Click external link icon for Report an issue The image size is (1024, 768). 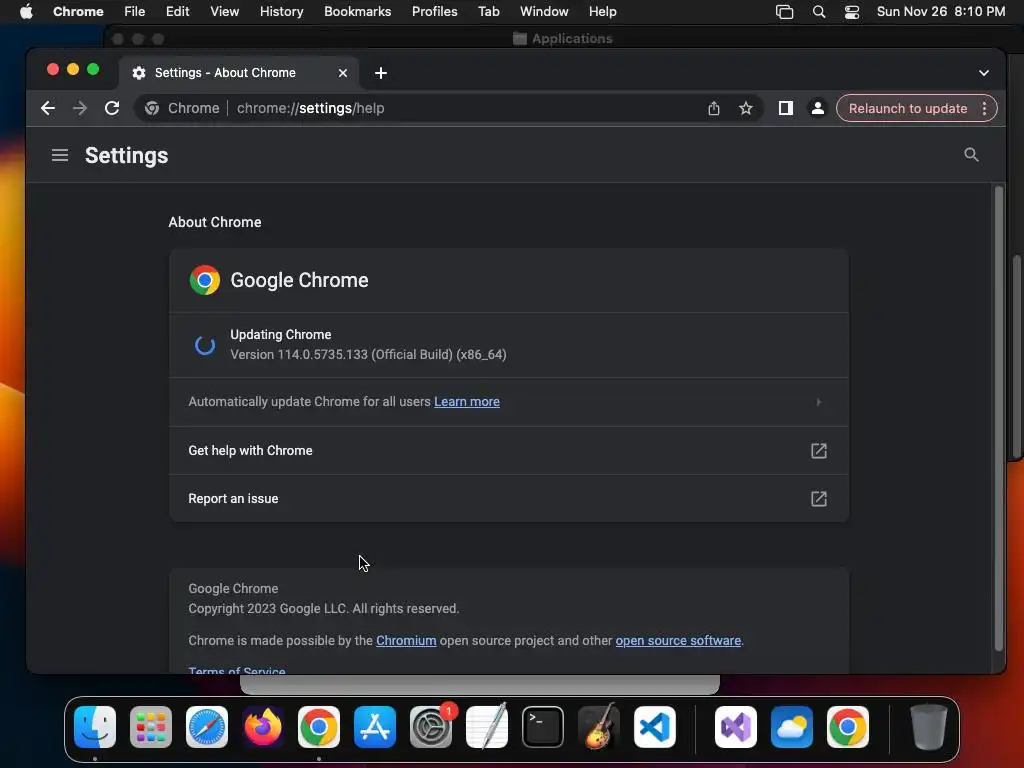coord(819,499)
